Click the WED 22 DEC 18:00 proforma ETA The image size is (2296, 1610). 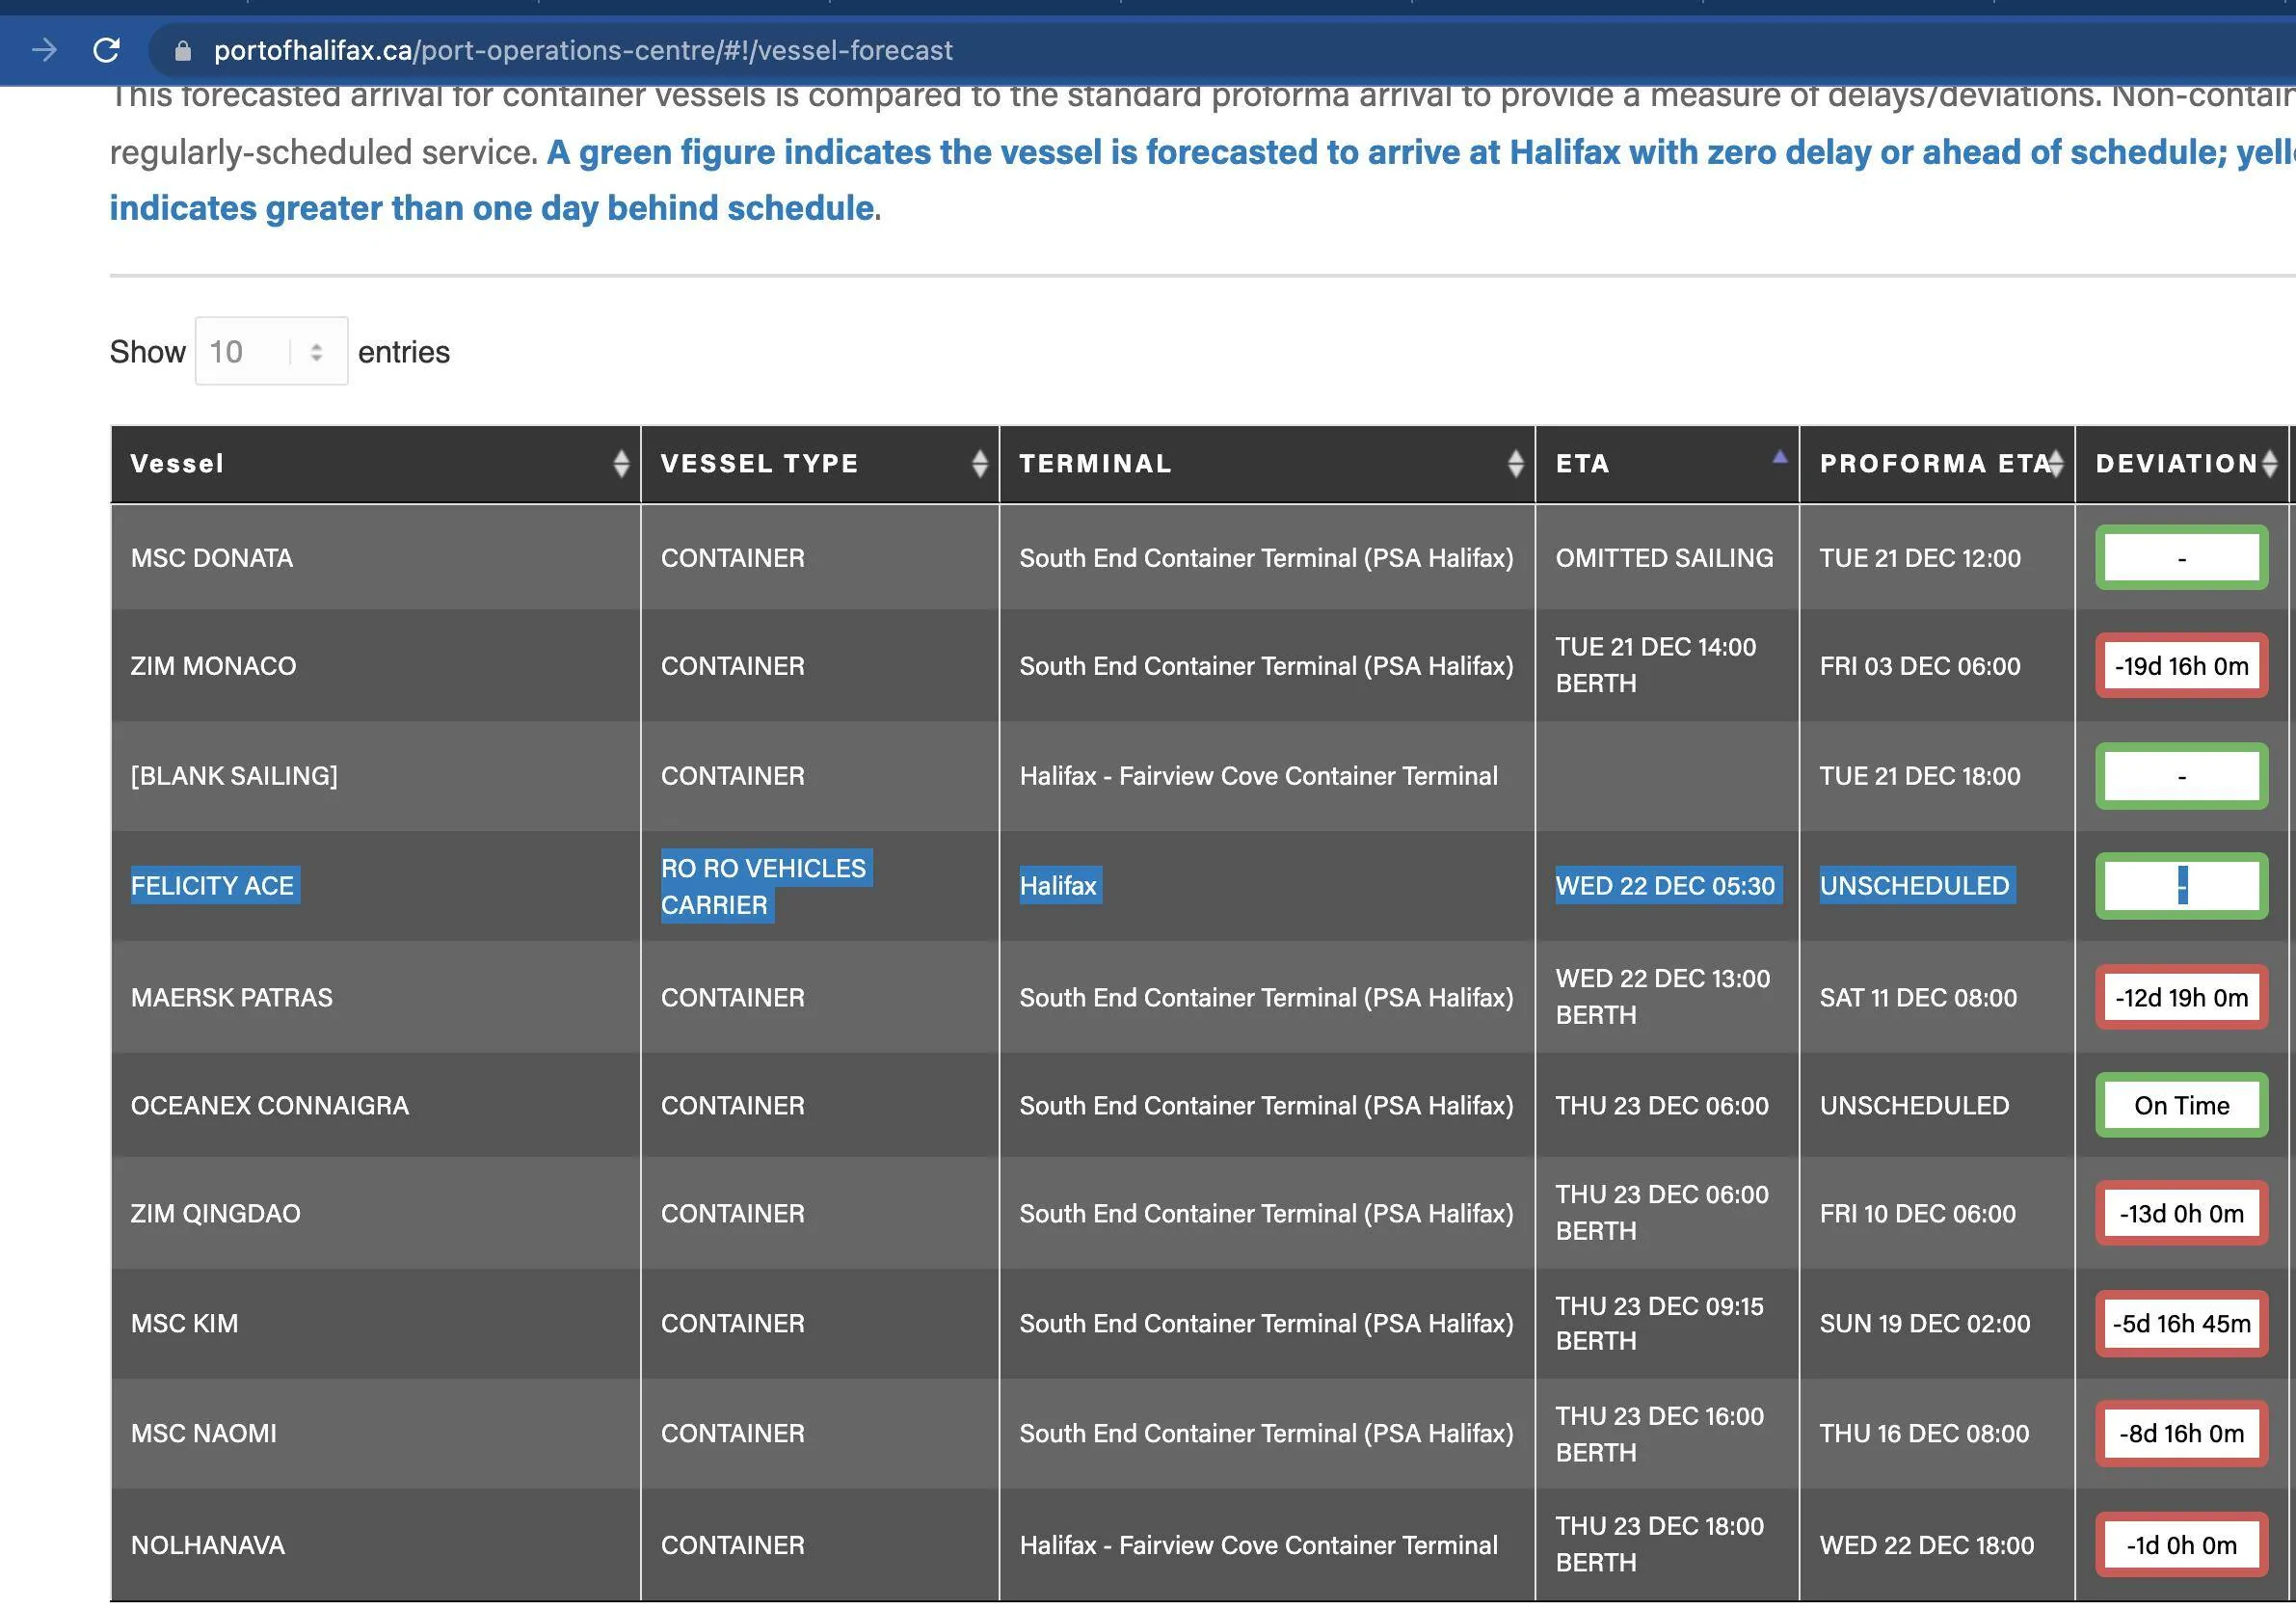[1927, 1546]
